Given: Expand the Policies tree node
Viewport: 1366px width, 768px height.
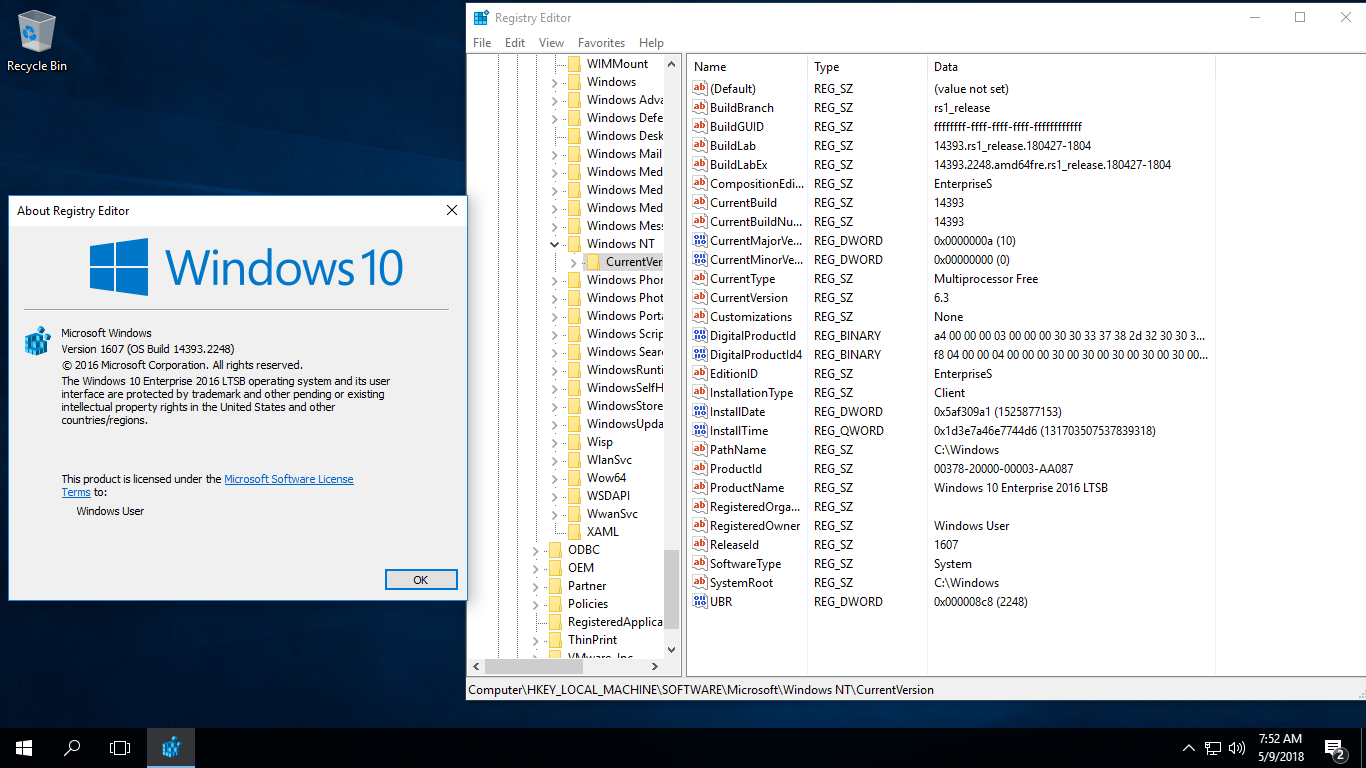Looking at the screenshot, I should [x=536, y=604].
